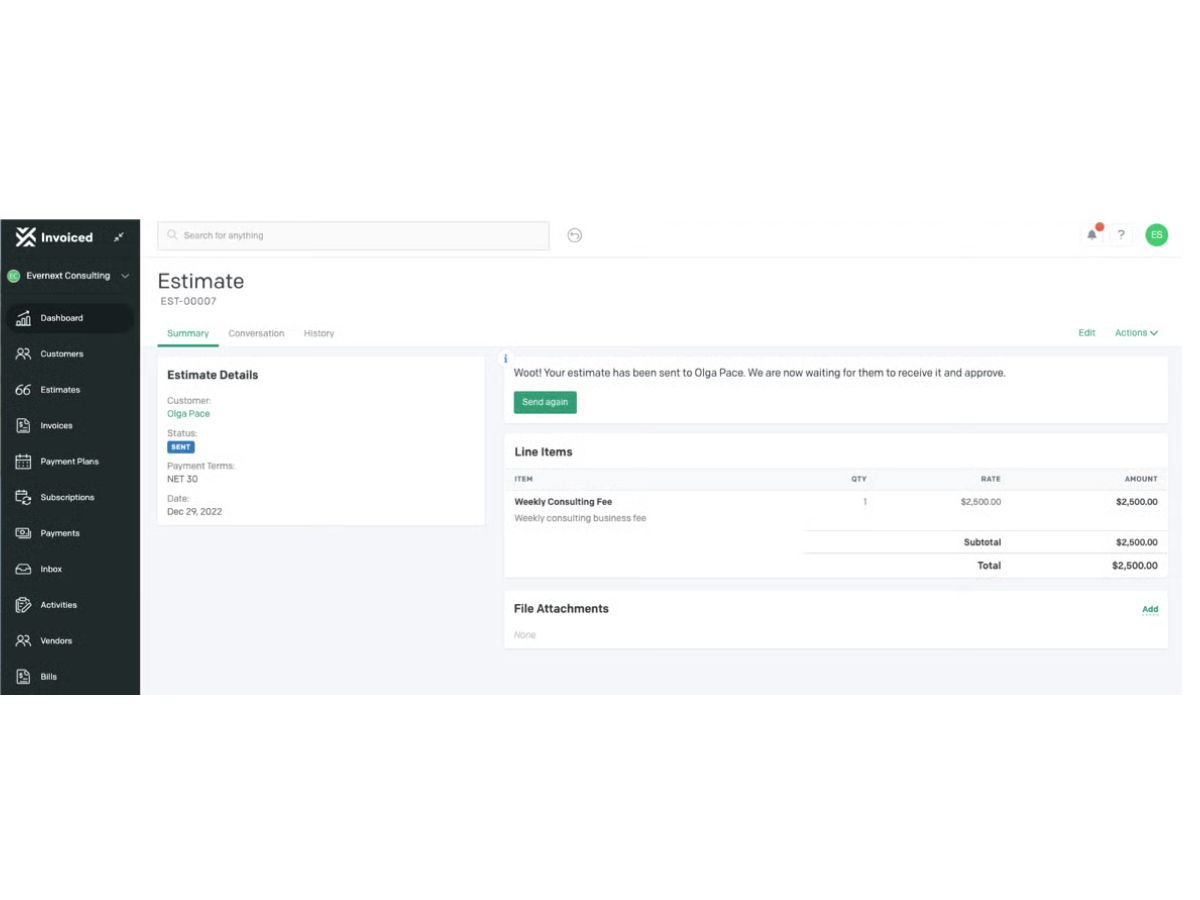
Task: Navigate to the Invoices label
Action: click(x=57, y=426)
